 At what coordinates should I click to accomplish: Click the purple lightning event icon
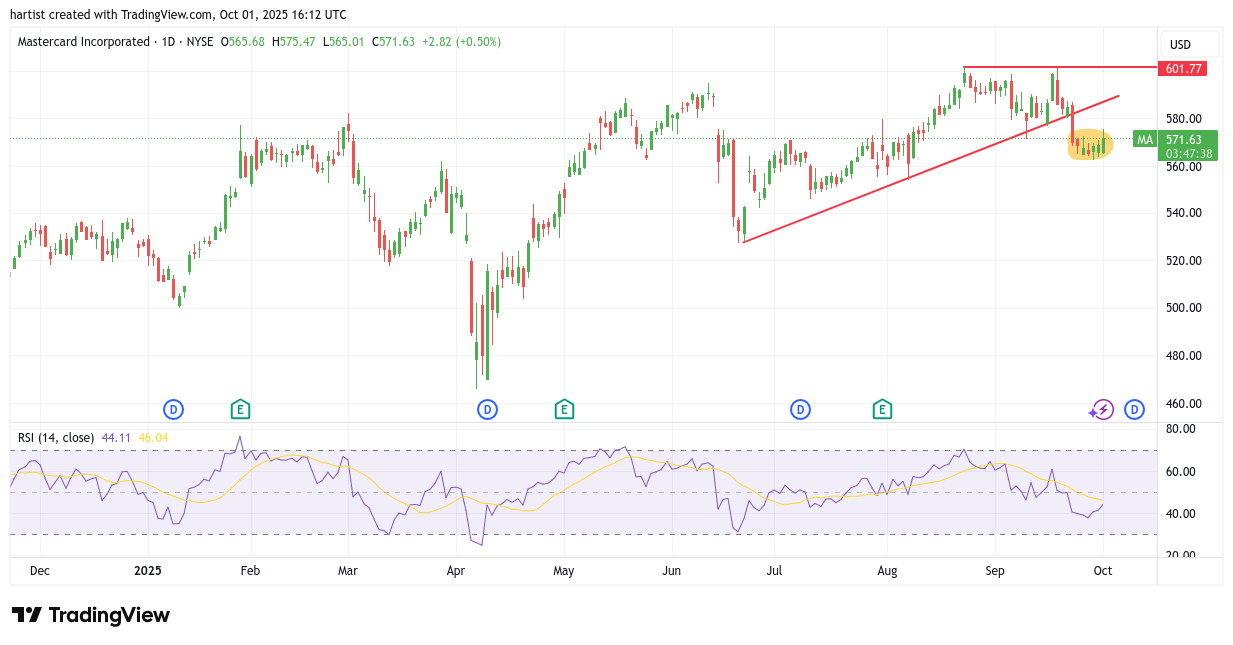pos(1102,409)
